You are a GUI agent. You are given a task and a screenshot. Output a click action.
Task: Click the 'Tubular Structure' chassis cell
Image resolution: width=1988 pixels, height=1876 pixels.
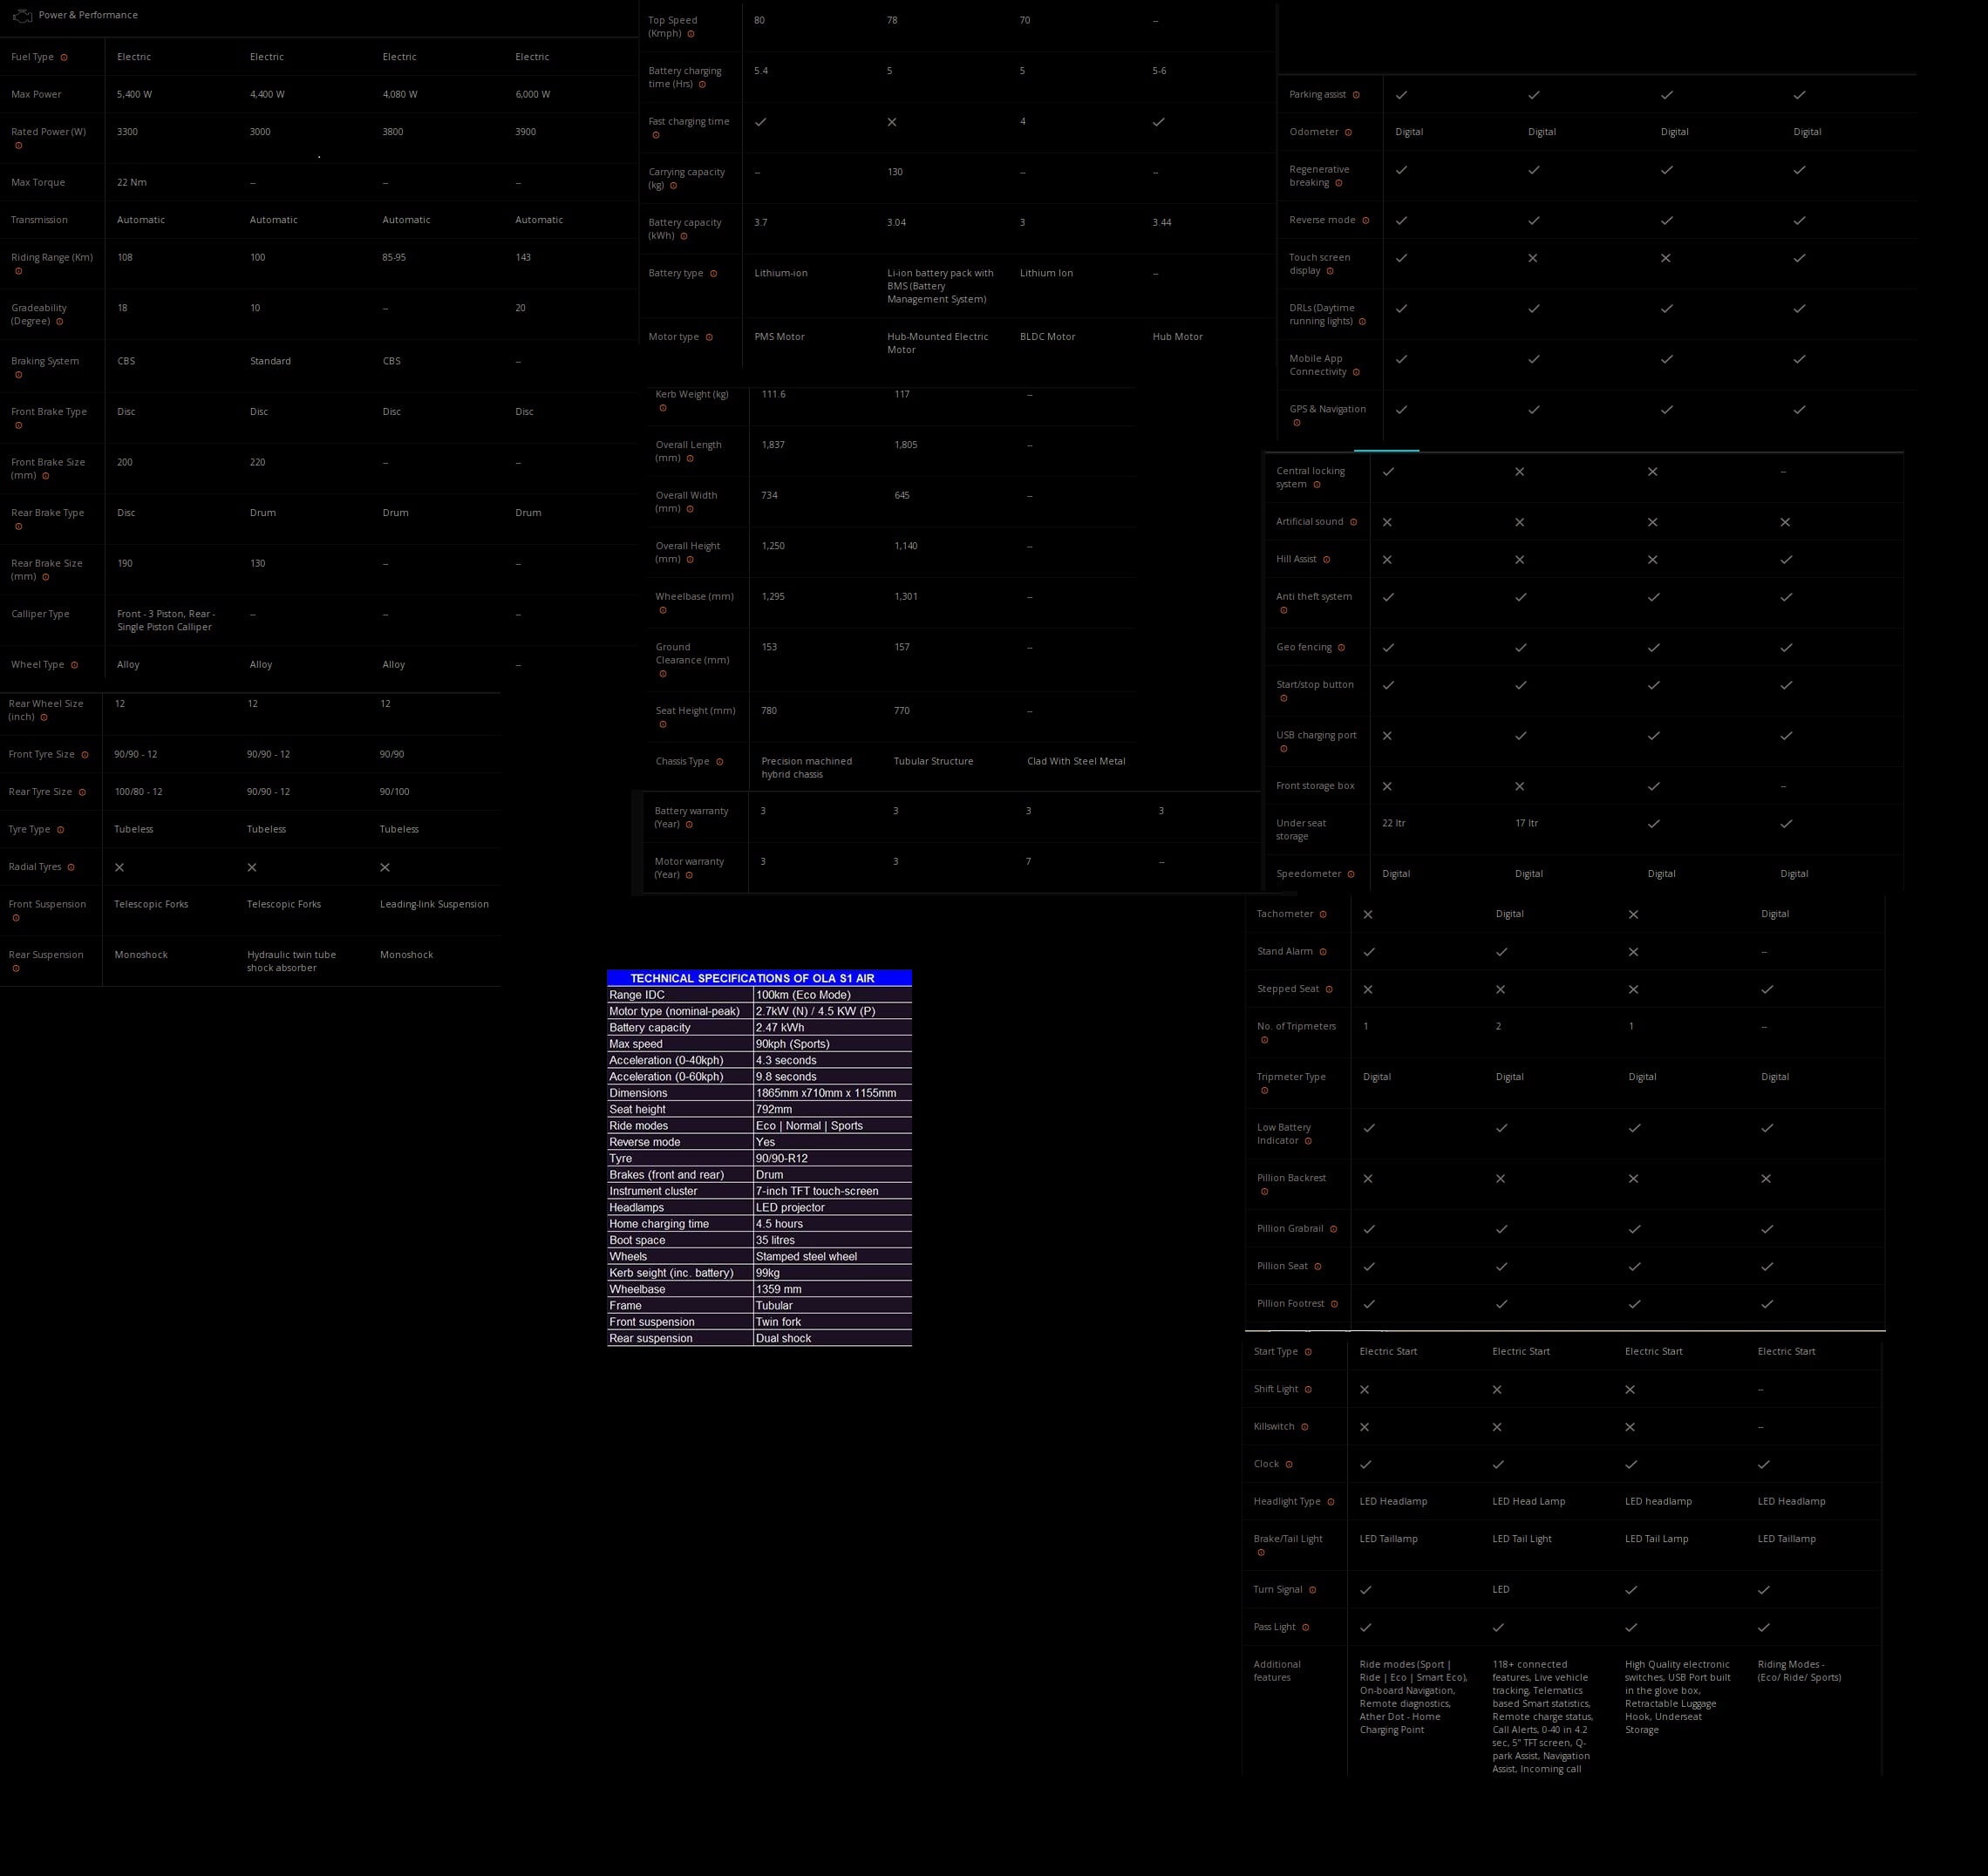pos(933,761)
